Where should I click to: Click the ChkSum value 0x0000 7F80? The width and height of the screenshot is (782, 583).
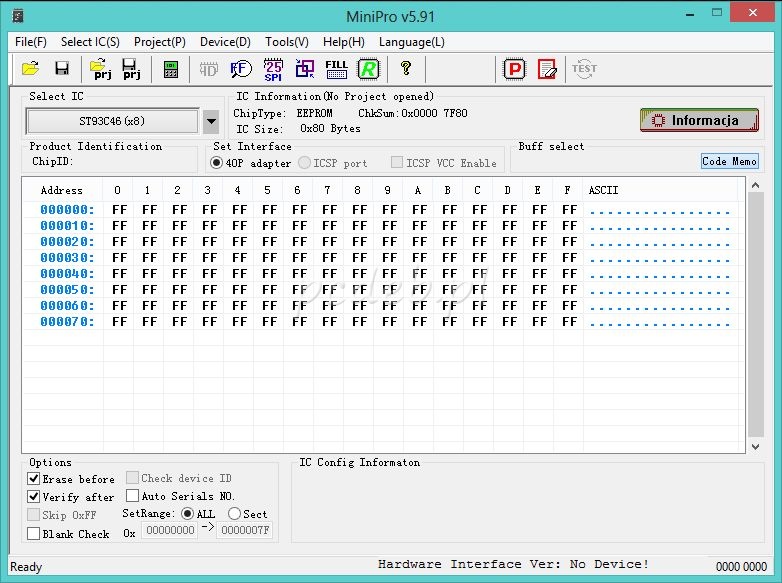pyautogui.click(x=434, y=113)
